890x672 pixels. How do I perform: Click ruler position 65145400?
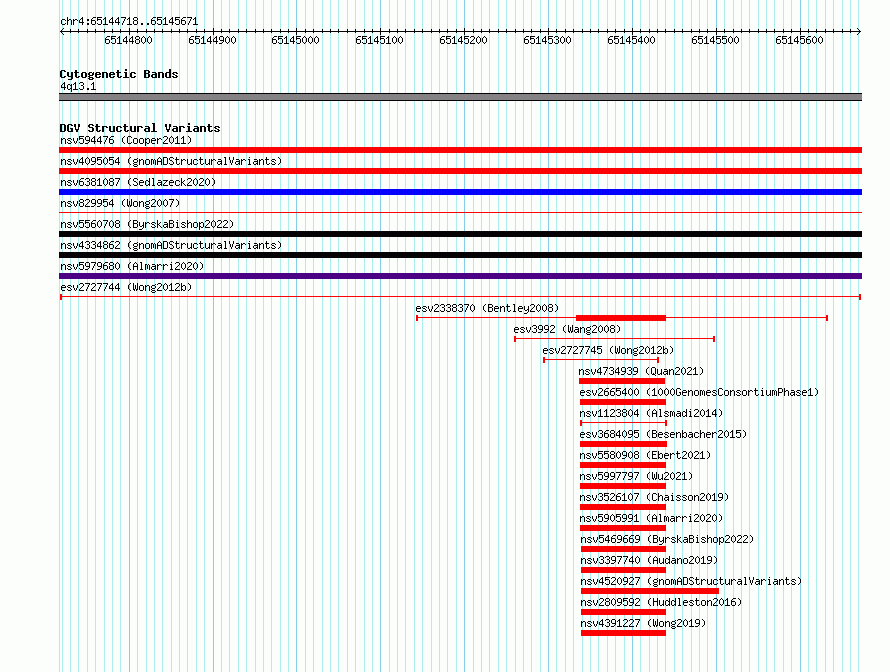coord(631,40)
